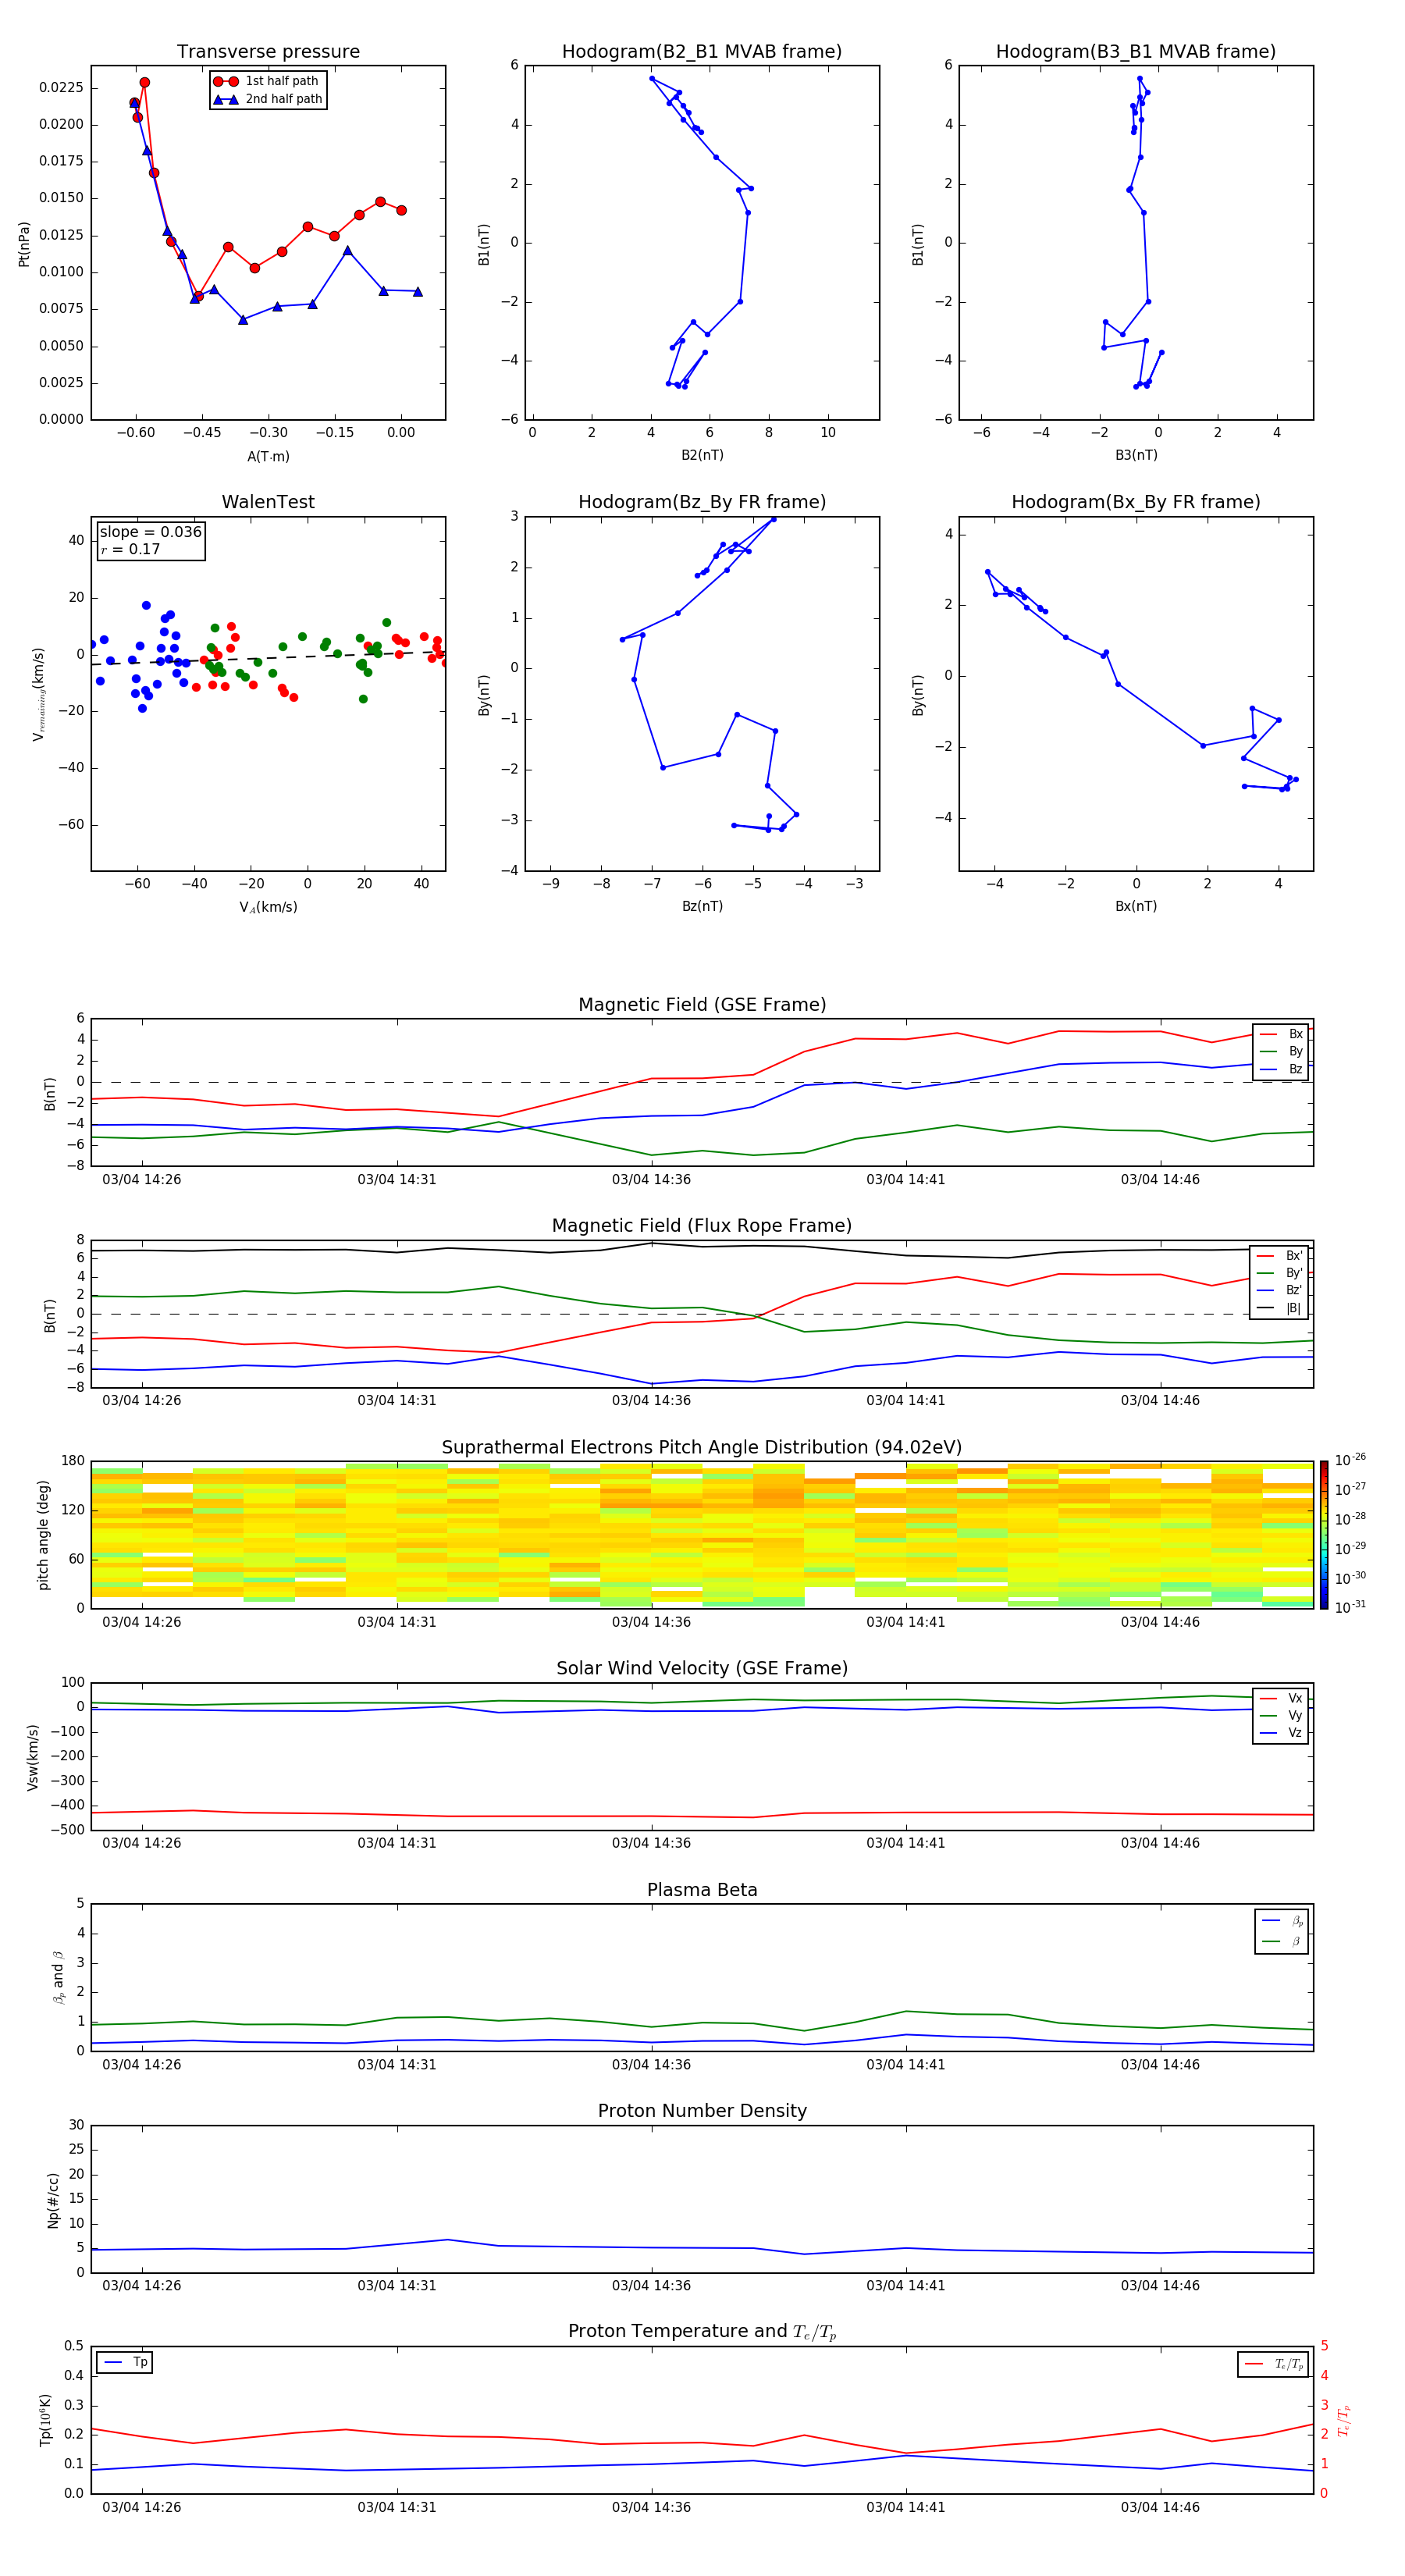Click the "WalenTest" plot title
1405x2576 pixels.
tap(268, 502)
